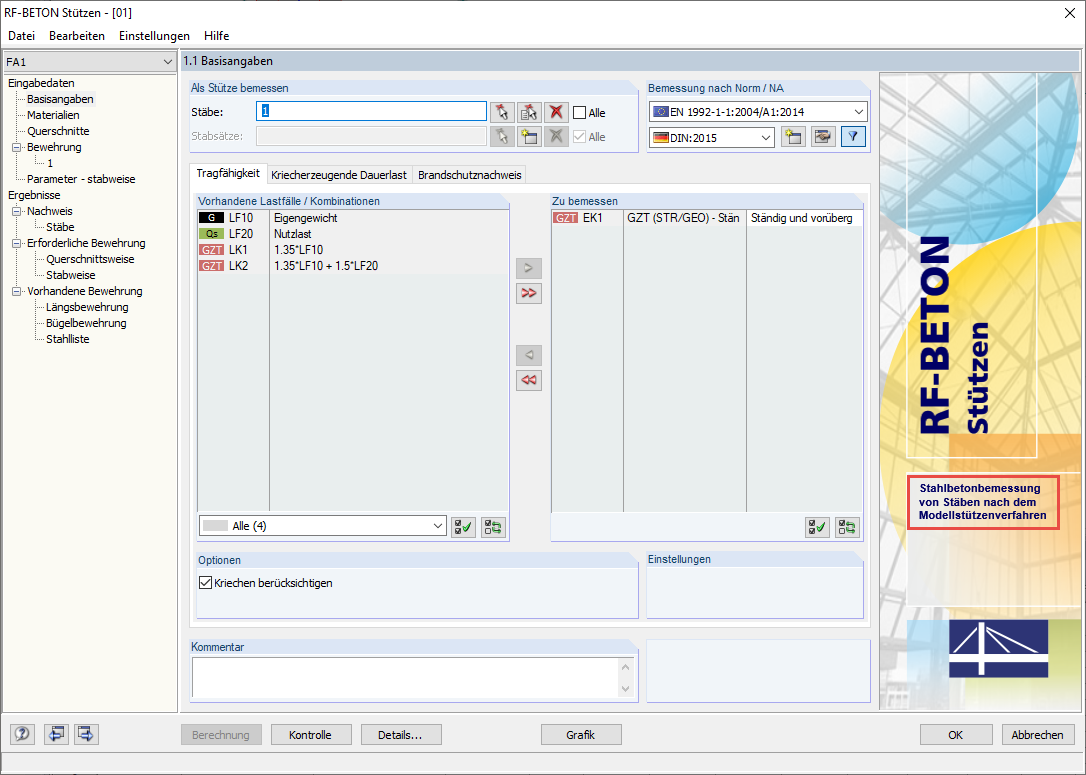Invert load case selection with swap icon
Image resolution: width=1086 pixels, height=775 pixels.
point(492,527)
